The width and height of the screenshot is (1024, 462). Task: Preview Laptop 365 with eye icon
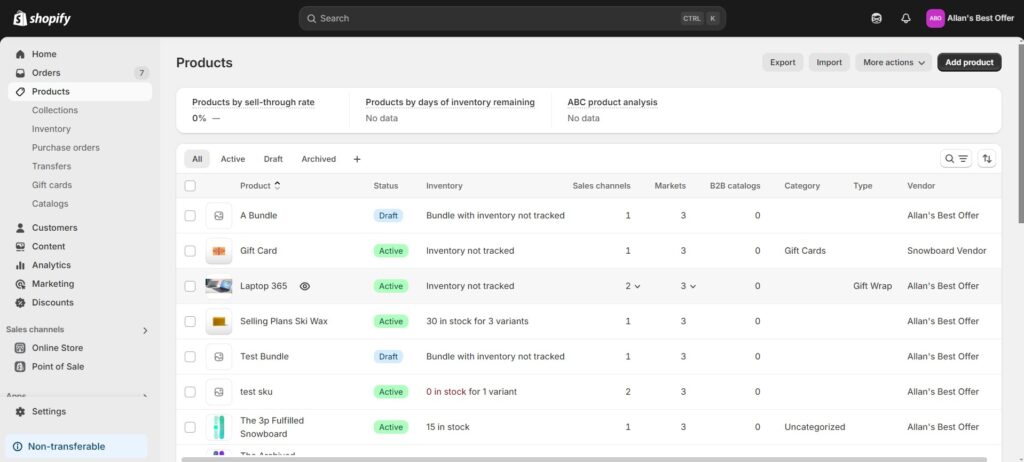305,286
